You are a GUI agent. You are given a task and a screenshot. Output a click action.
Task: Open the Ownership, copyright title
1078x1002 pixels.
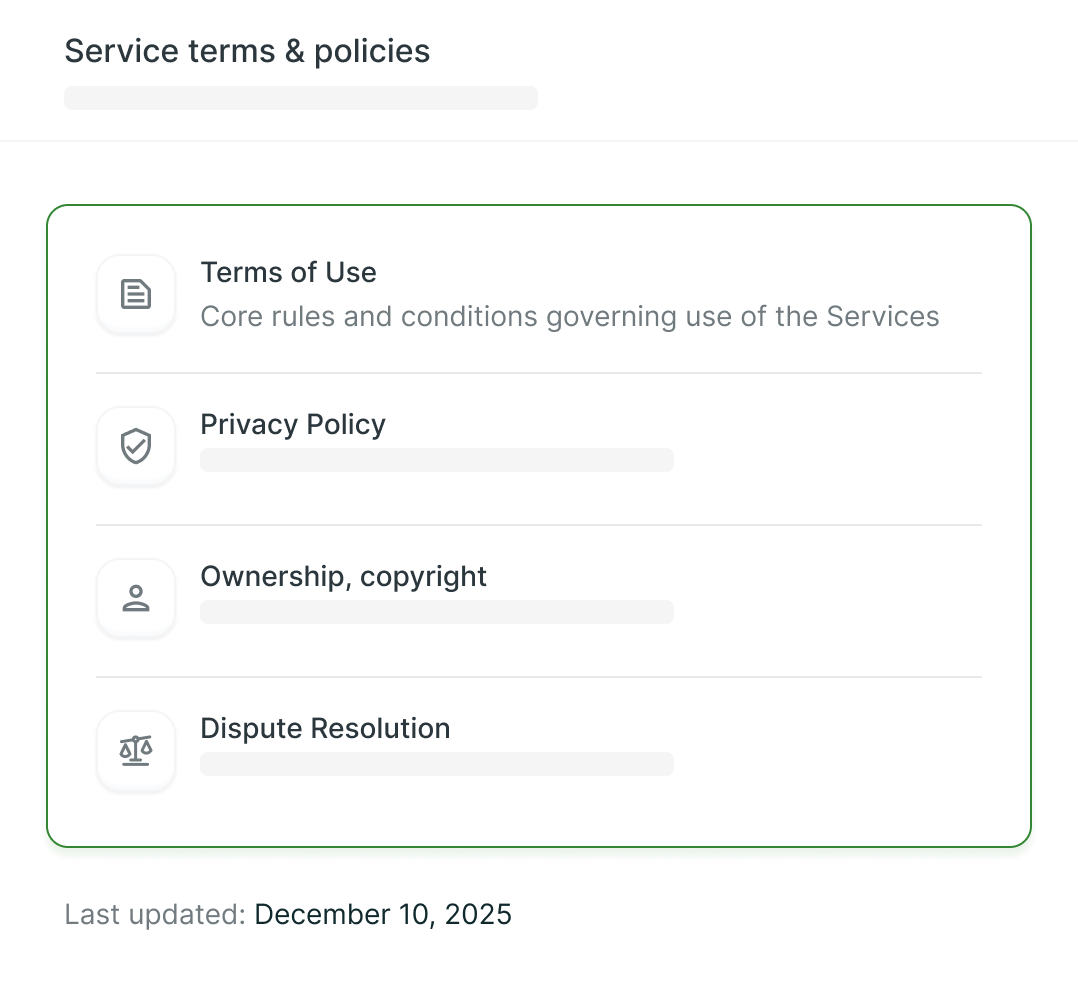pyautogui.click(x=343, y=576)
